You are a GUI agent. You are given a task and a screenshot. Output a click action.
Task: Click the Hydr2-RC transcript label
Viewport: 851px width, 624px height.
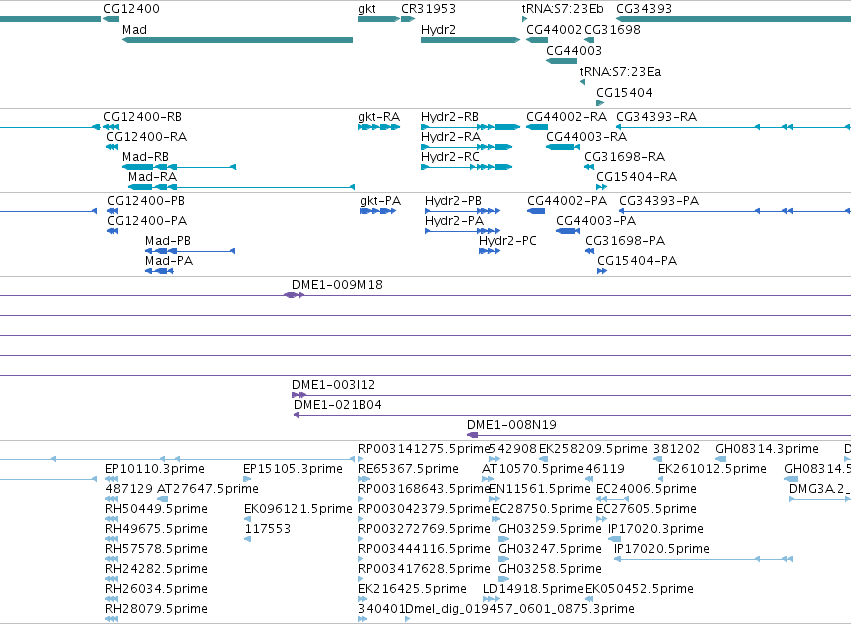(x=450, y=157)
